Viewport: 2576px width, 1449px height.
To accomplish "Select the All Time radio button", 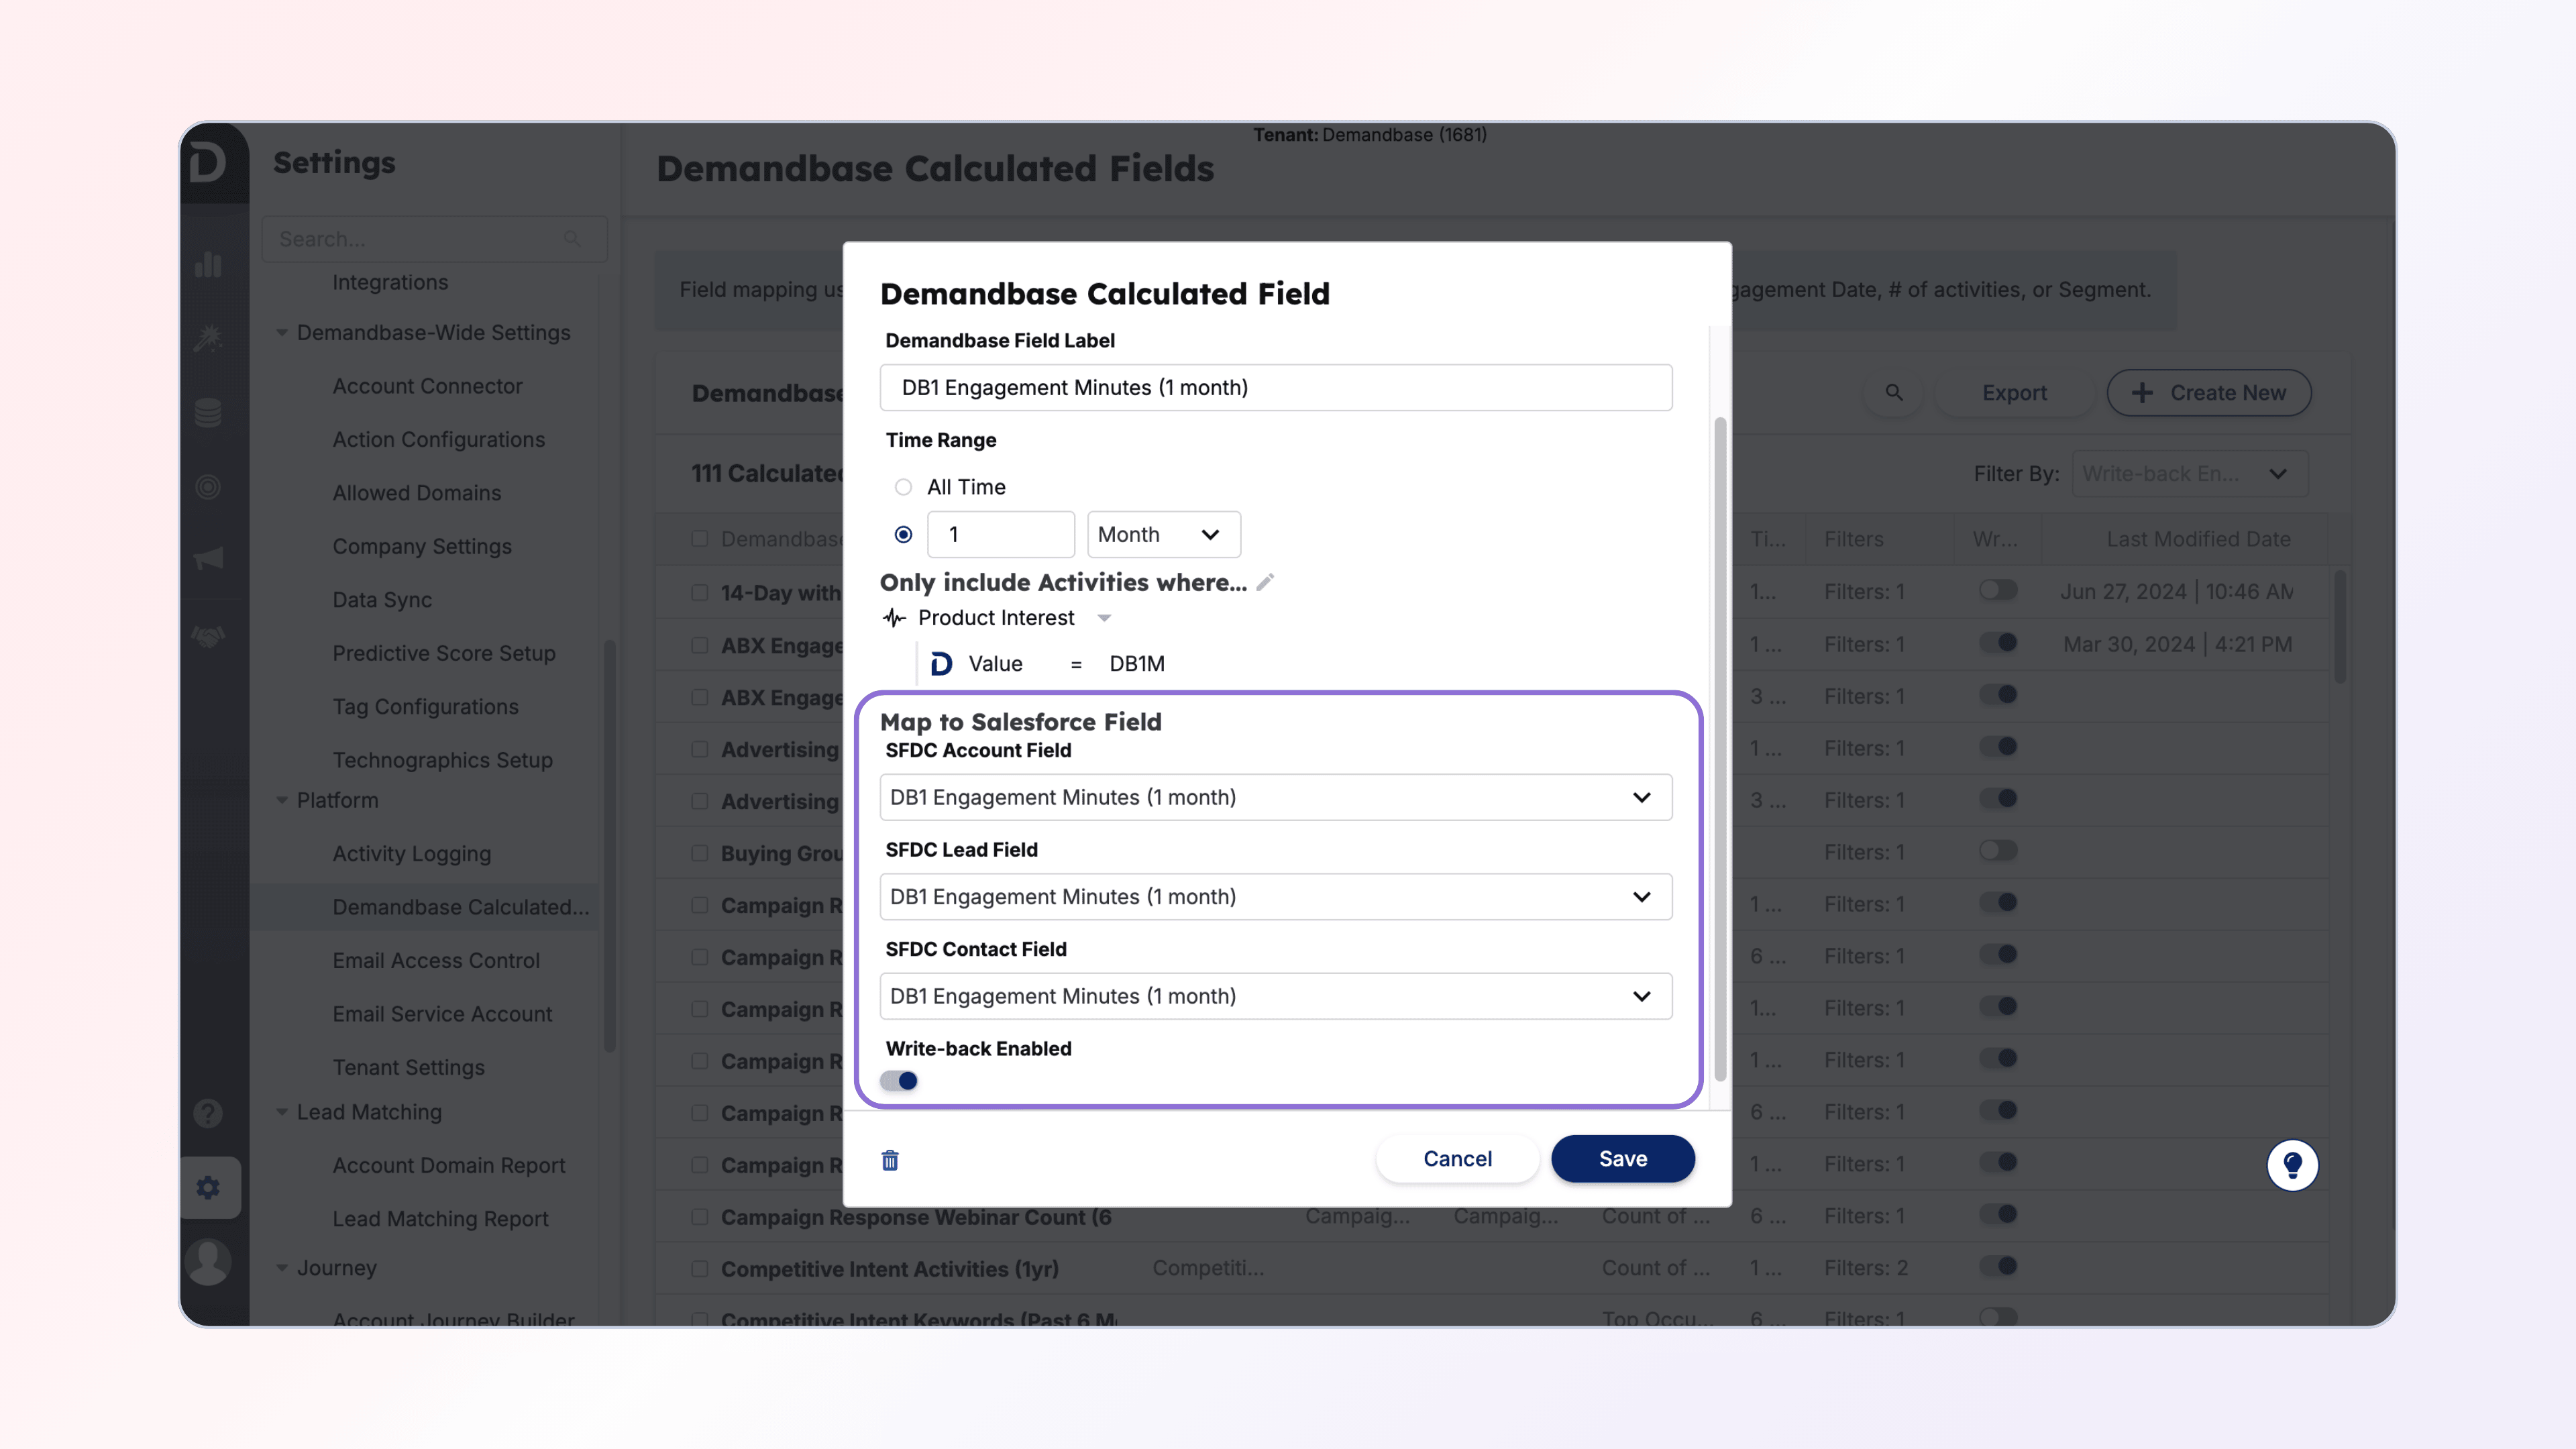I will [x=903, y=487].
